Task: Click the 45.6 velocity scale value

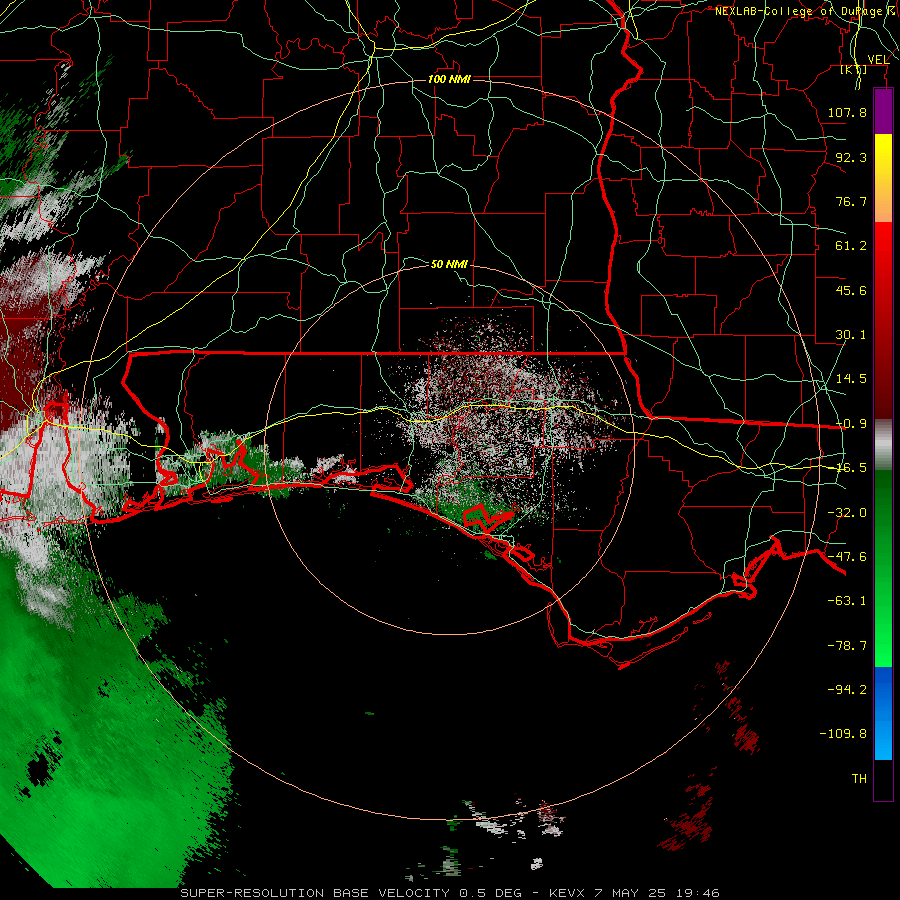Action: pyautogui.click(x=851, y=290)
